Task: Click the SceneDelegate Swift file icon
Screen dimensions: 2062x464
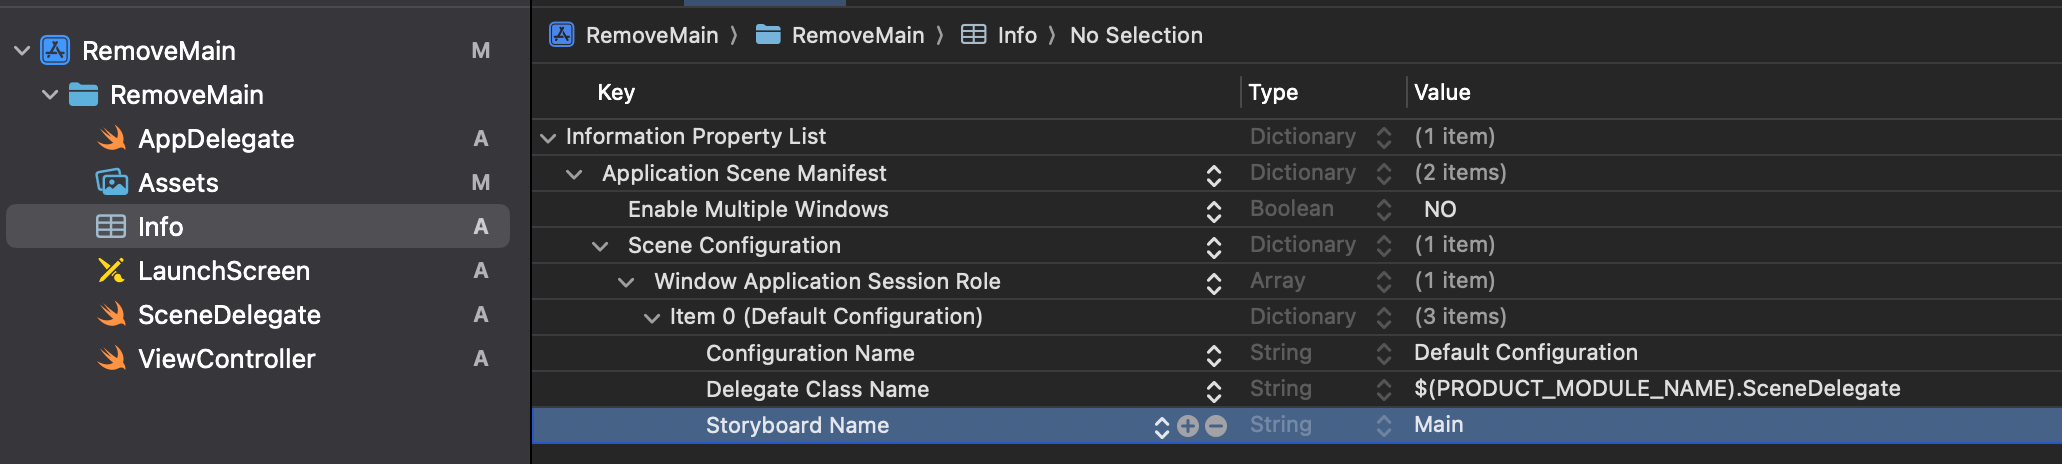Action: pyautogui.click(x=112, y=315)
